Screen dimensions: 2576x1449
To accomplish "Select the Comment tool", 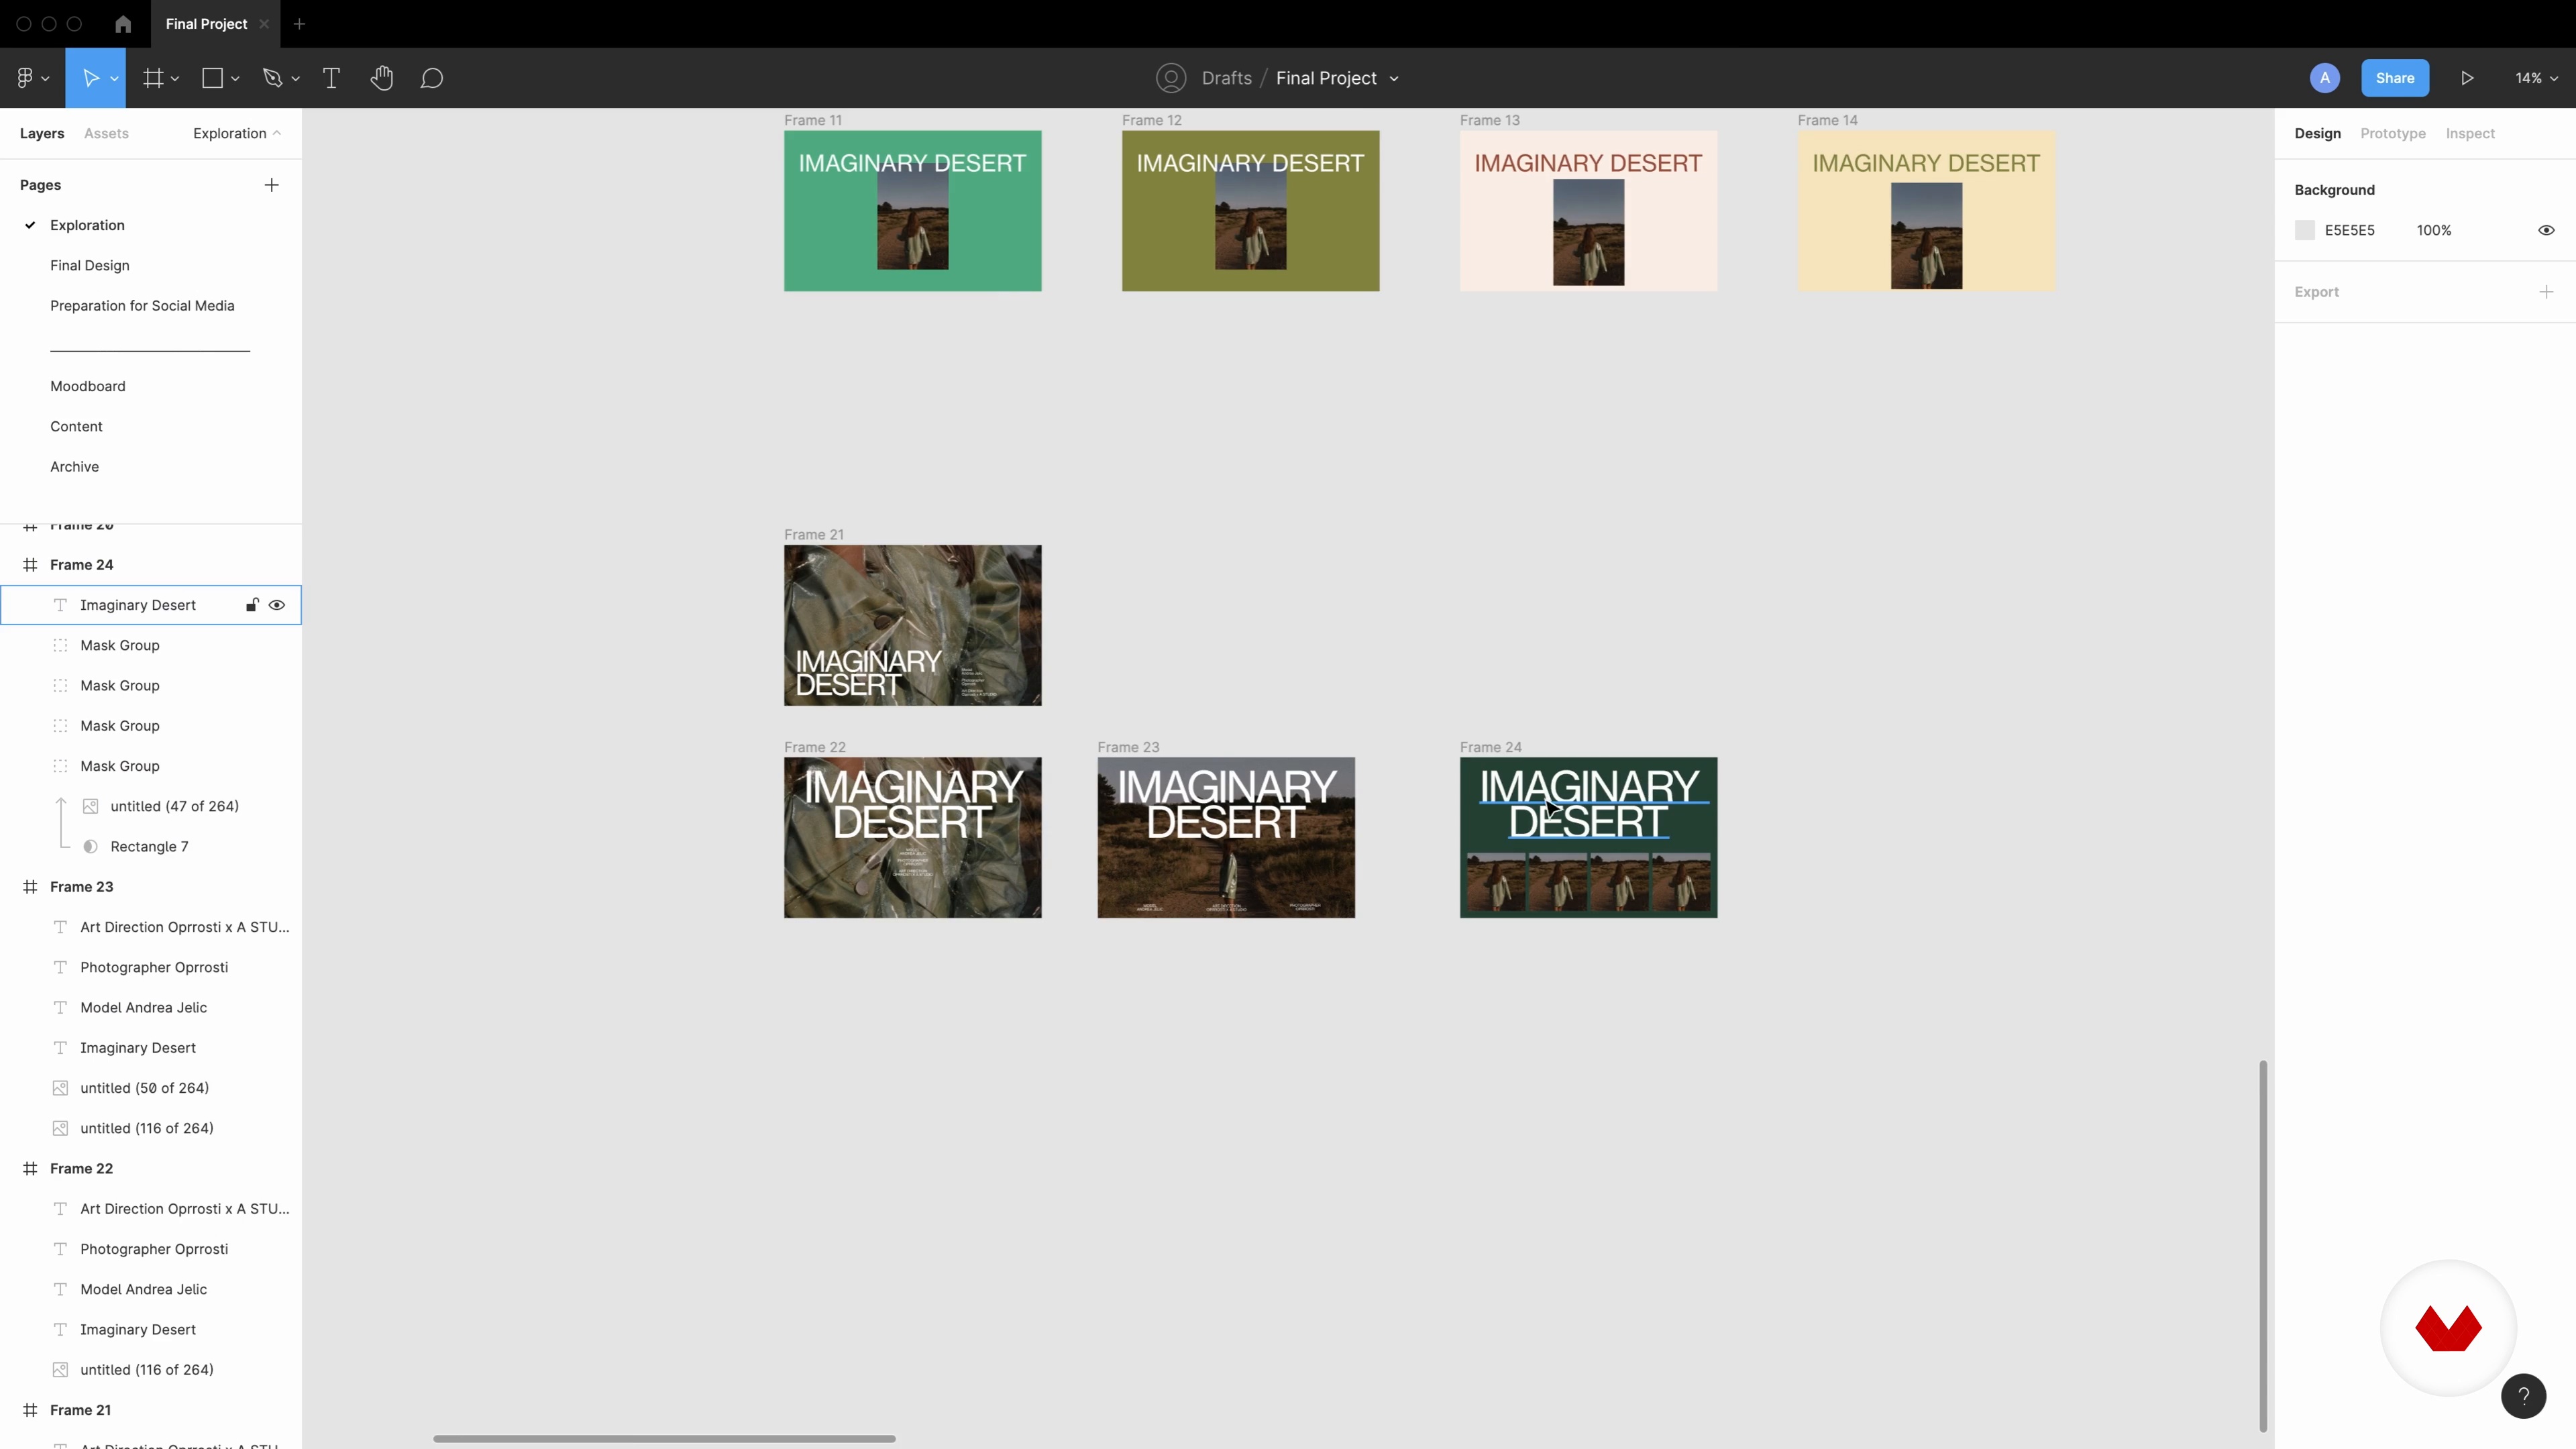I will coord(432,78).
